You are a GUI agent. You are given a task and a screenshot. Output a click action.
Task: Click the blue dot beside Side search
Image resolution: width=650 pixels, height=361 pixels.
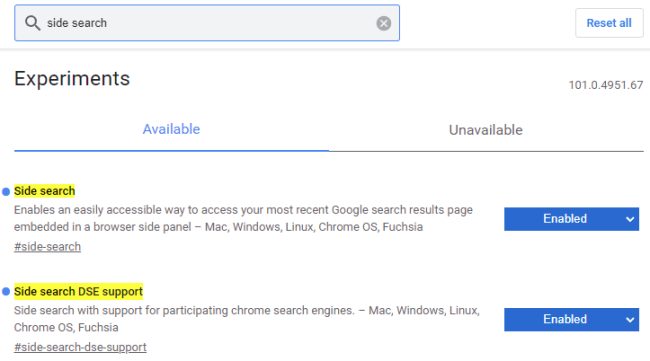click(6, 191)
